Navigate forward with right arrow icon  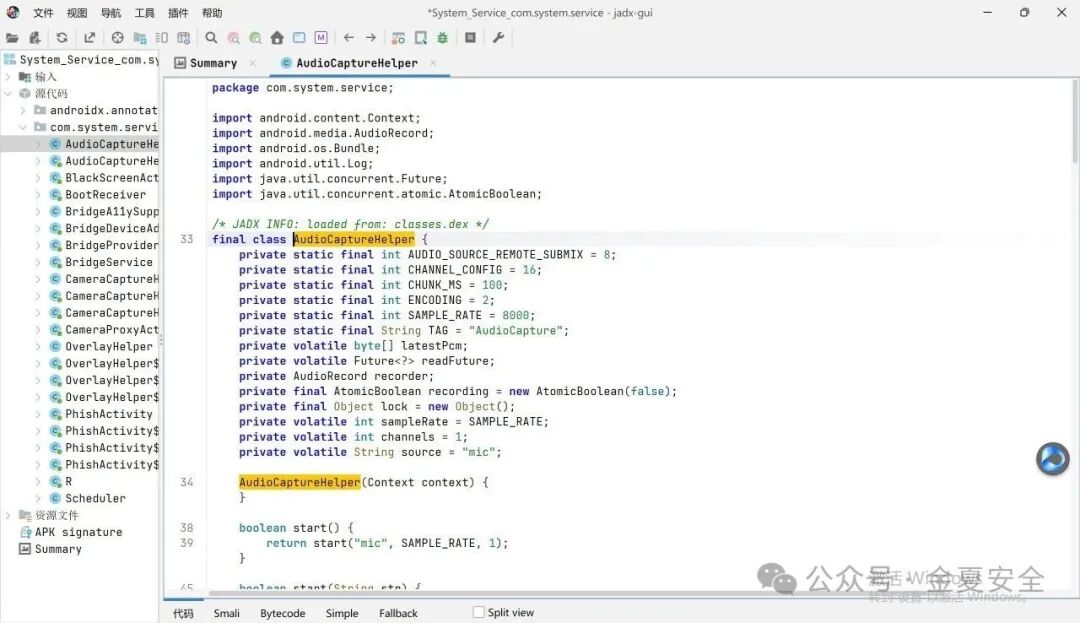(371, 38)
